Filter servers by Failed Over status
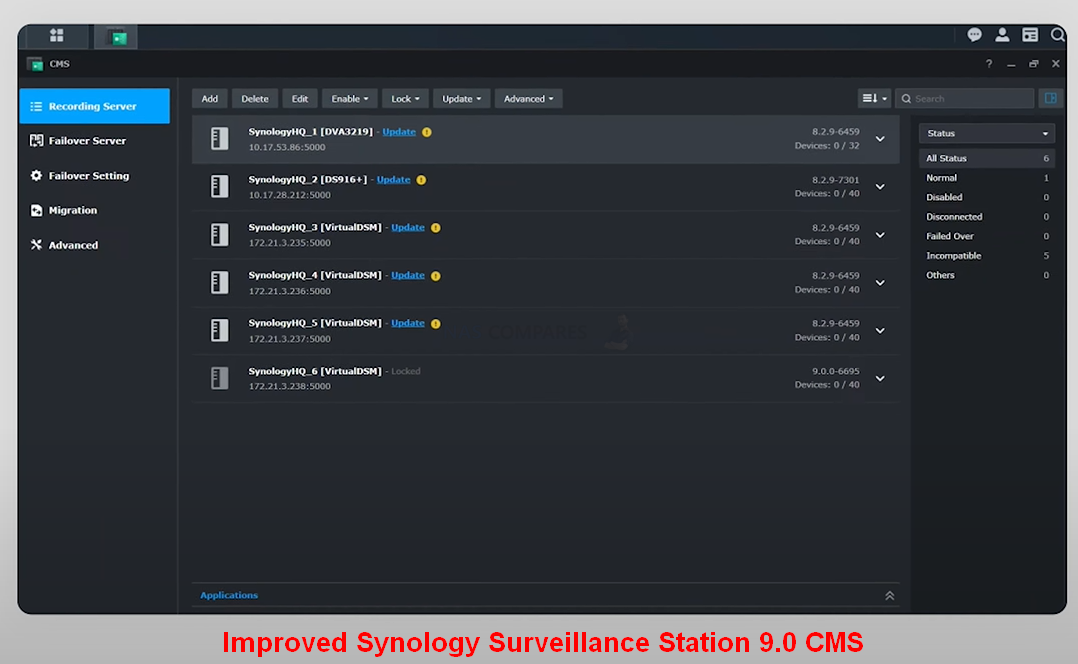This screenshot has width=1078, height=664. coord(987,236)
